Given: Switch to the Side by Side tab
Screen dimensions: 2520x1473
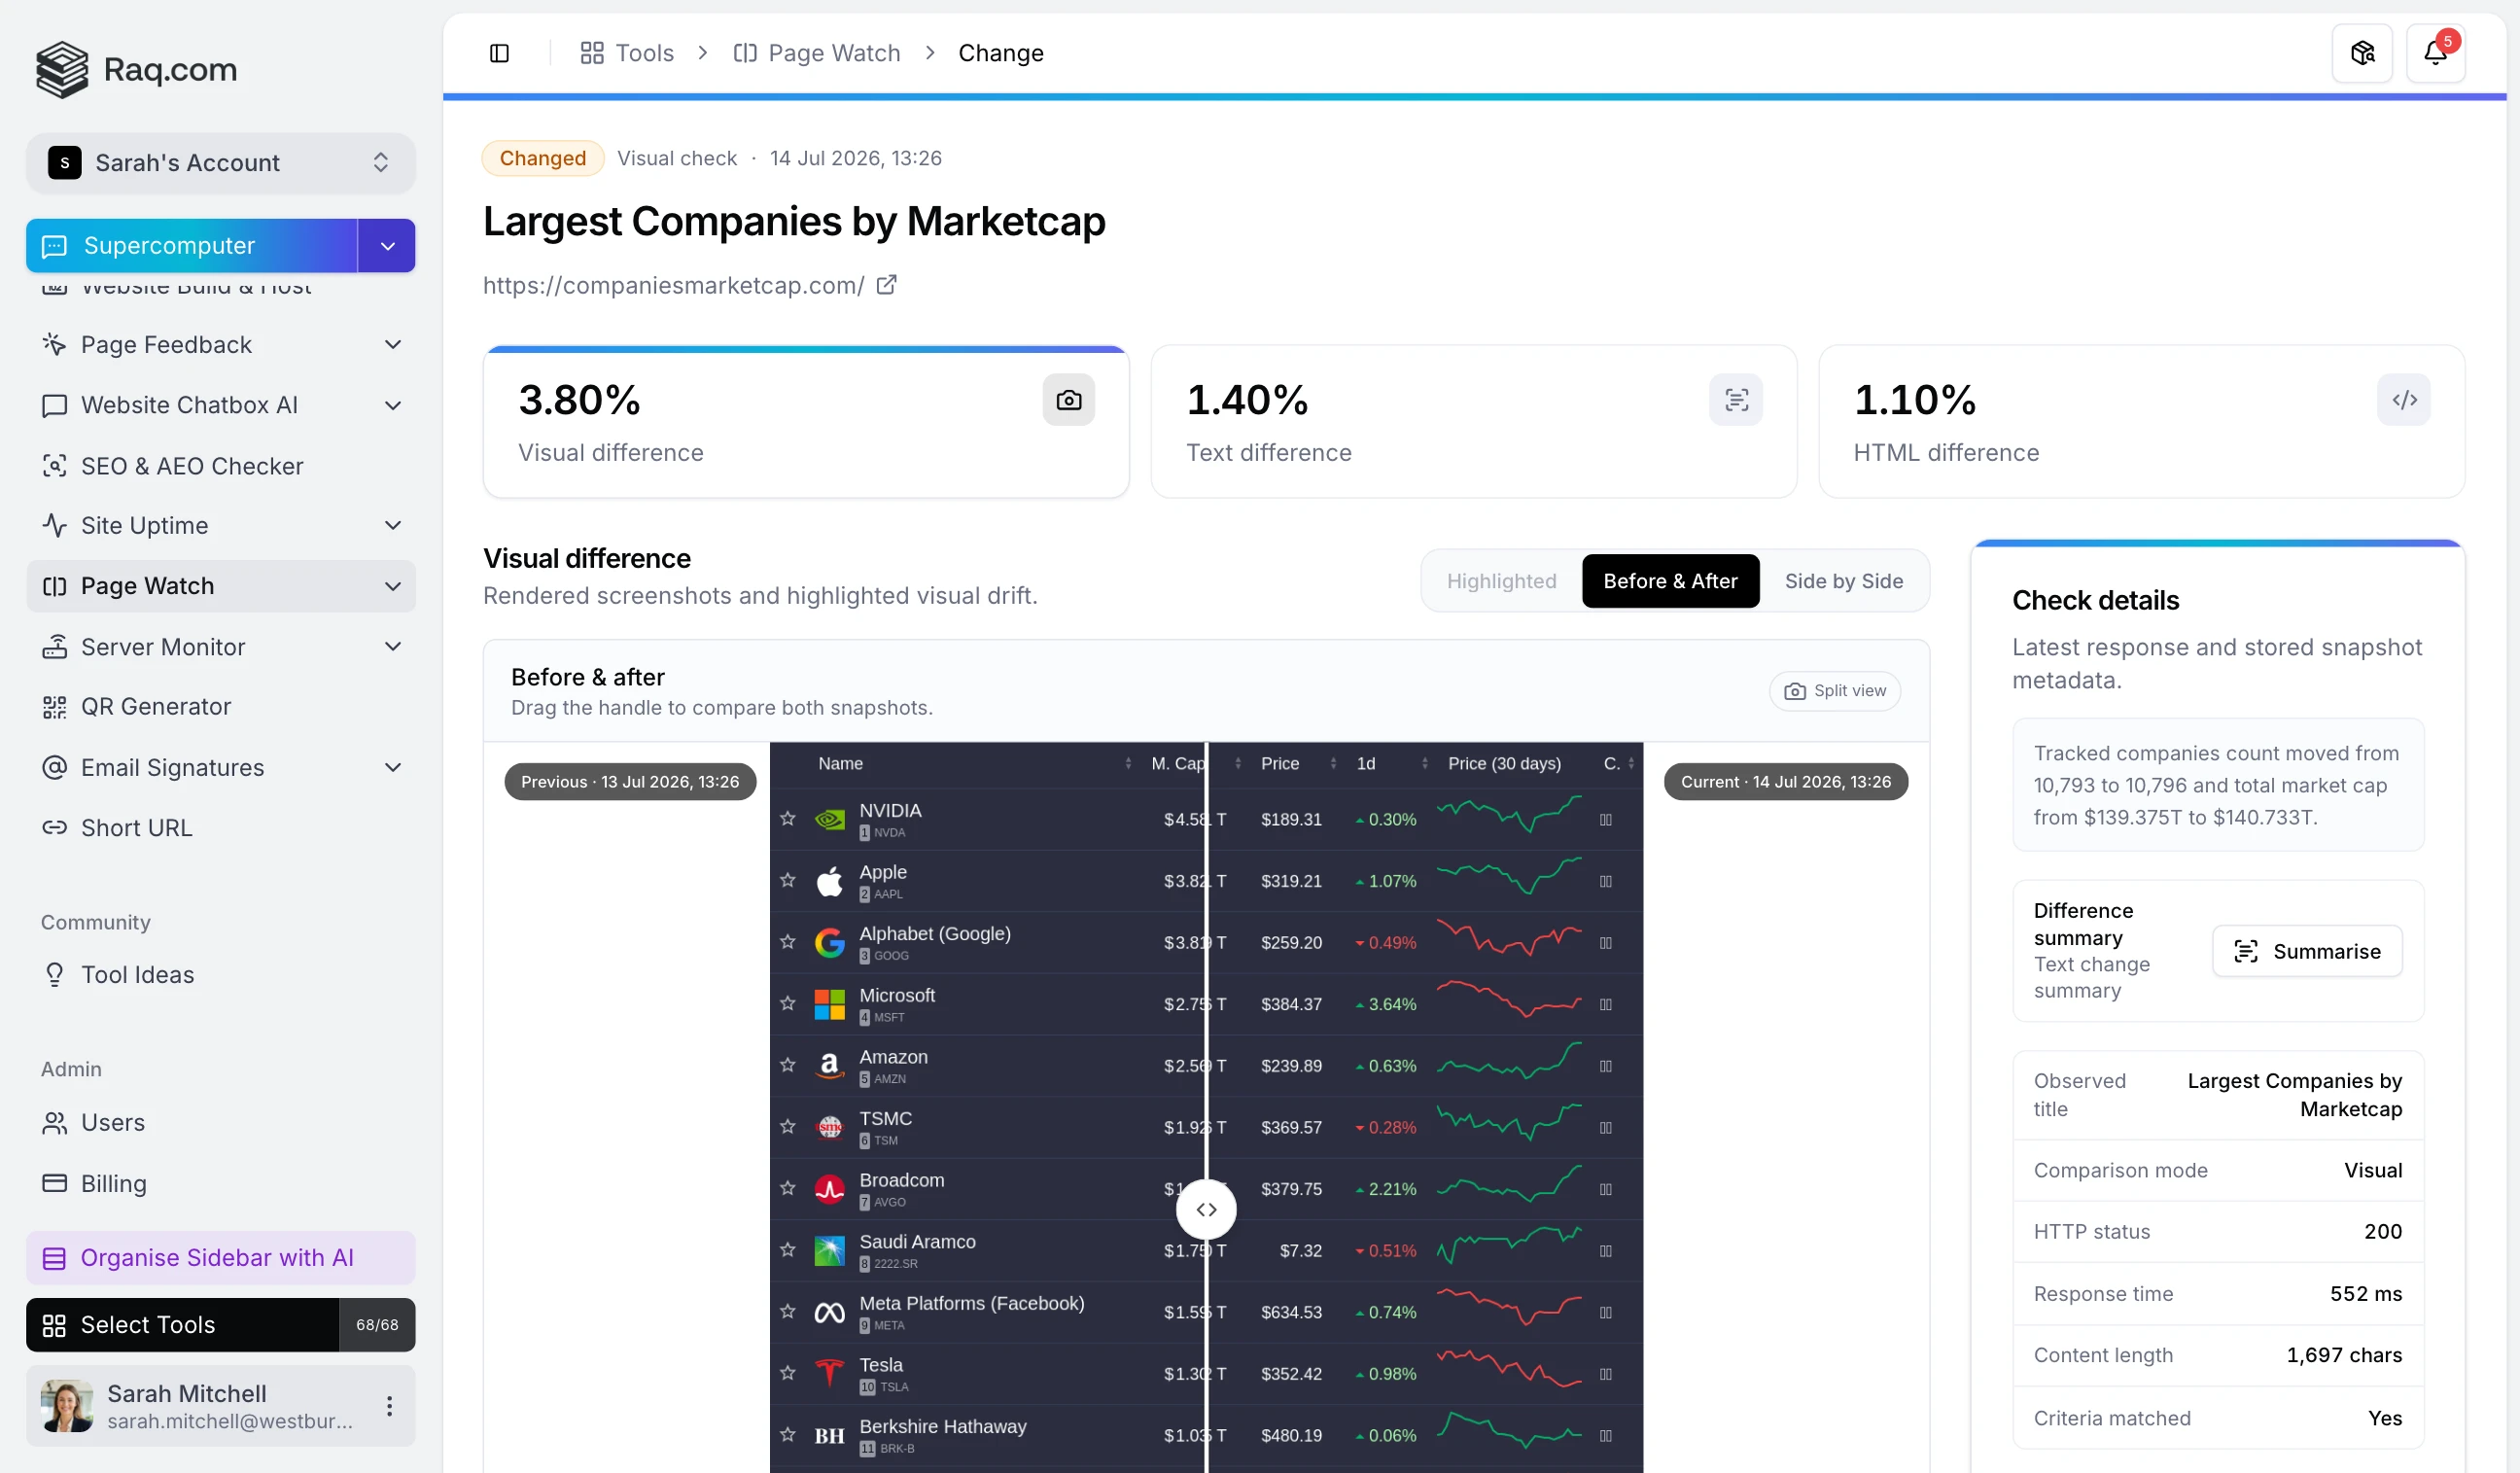Looking at the screenshot, I should pos(1844,581).
